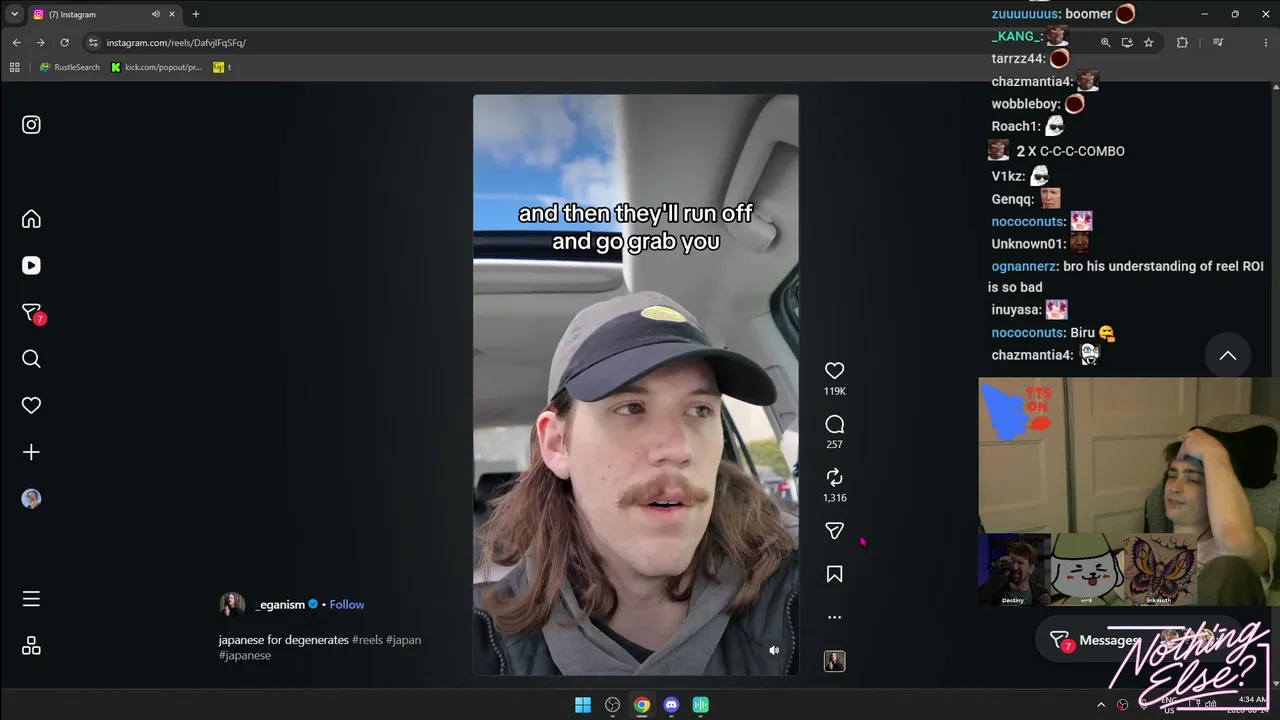Open the RustleSearch bookmark

coord(70,67)
